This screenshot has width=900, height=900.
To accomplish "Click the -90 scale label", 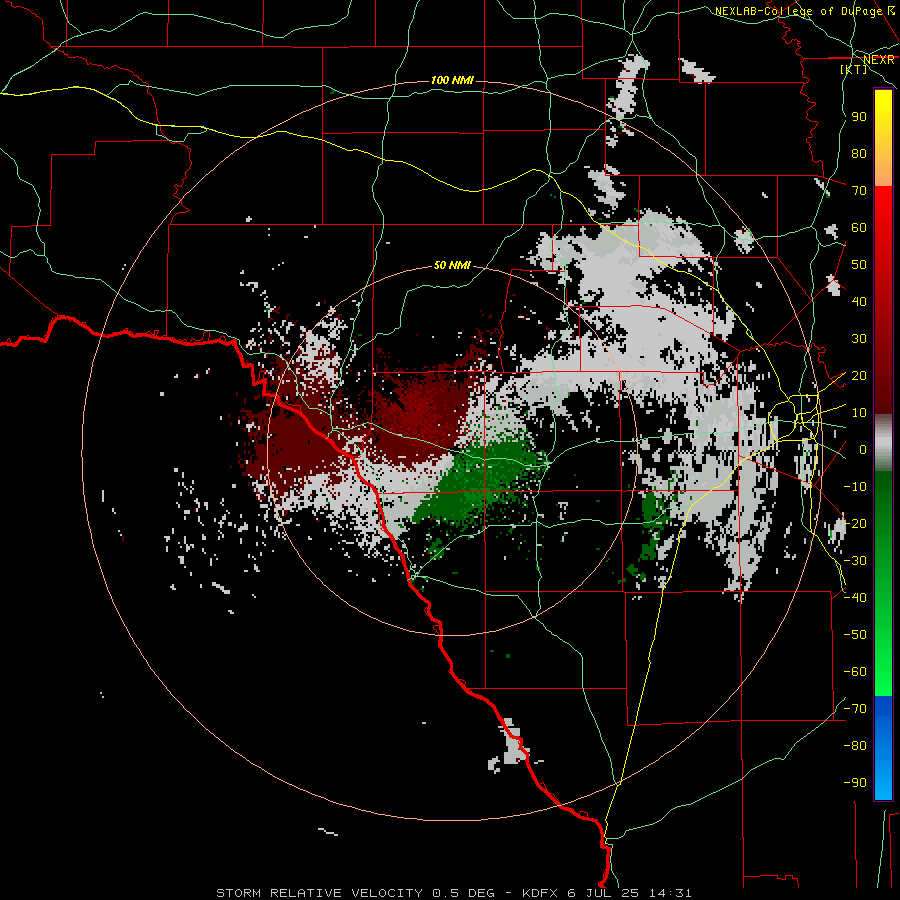I will click(x=855, y=783).
